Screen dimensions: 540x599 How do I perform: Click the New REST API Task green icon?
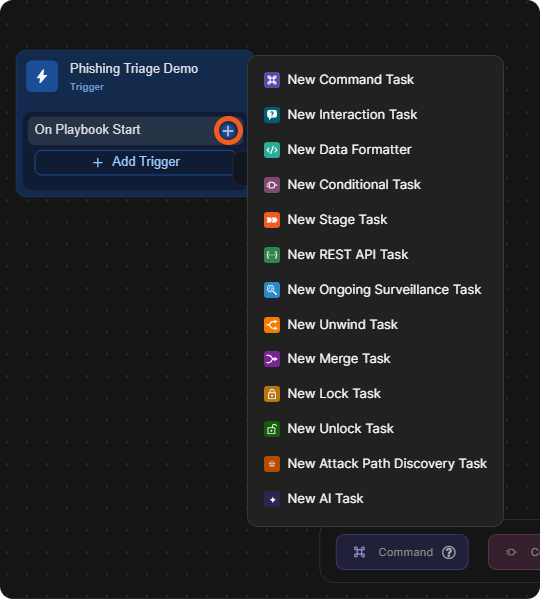tap(272, 255)
